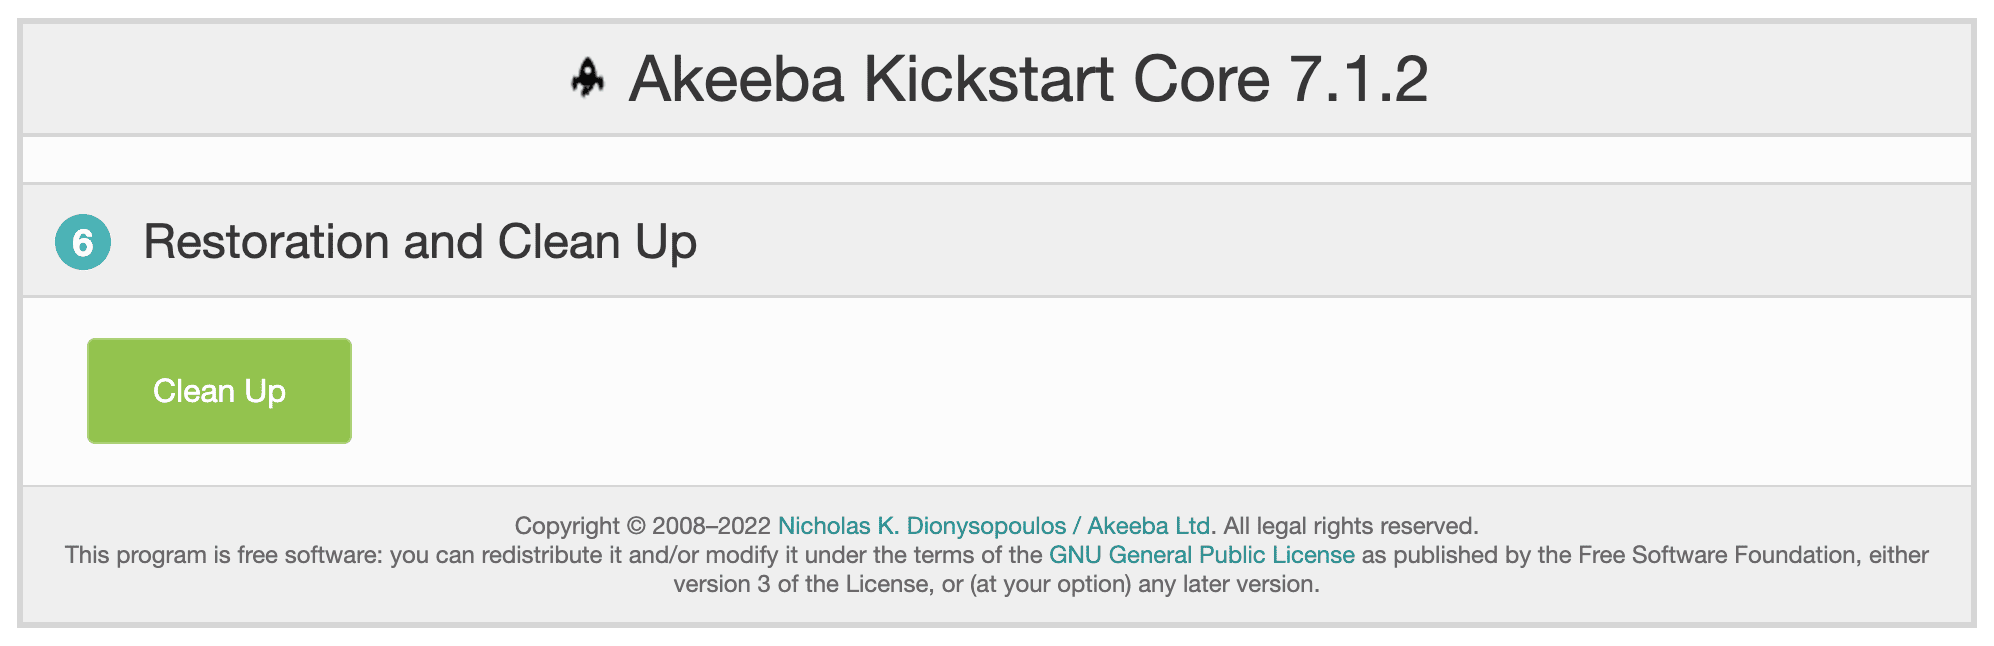
Task: Click the rocket icon beside the title
Action: click(x=588, y=78)
